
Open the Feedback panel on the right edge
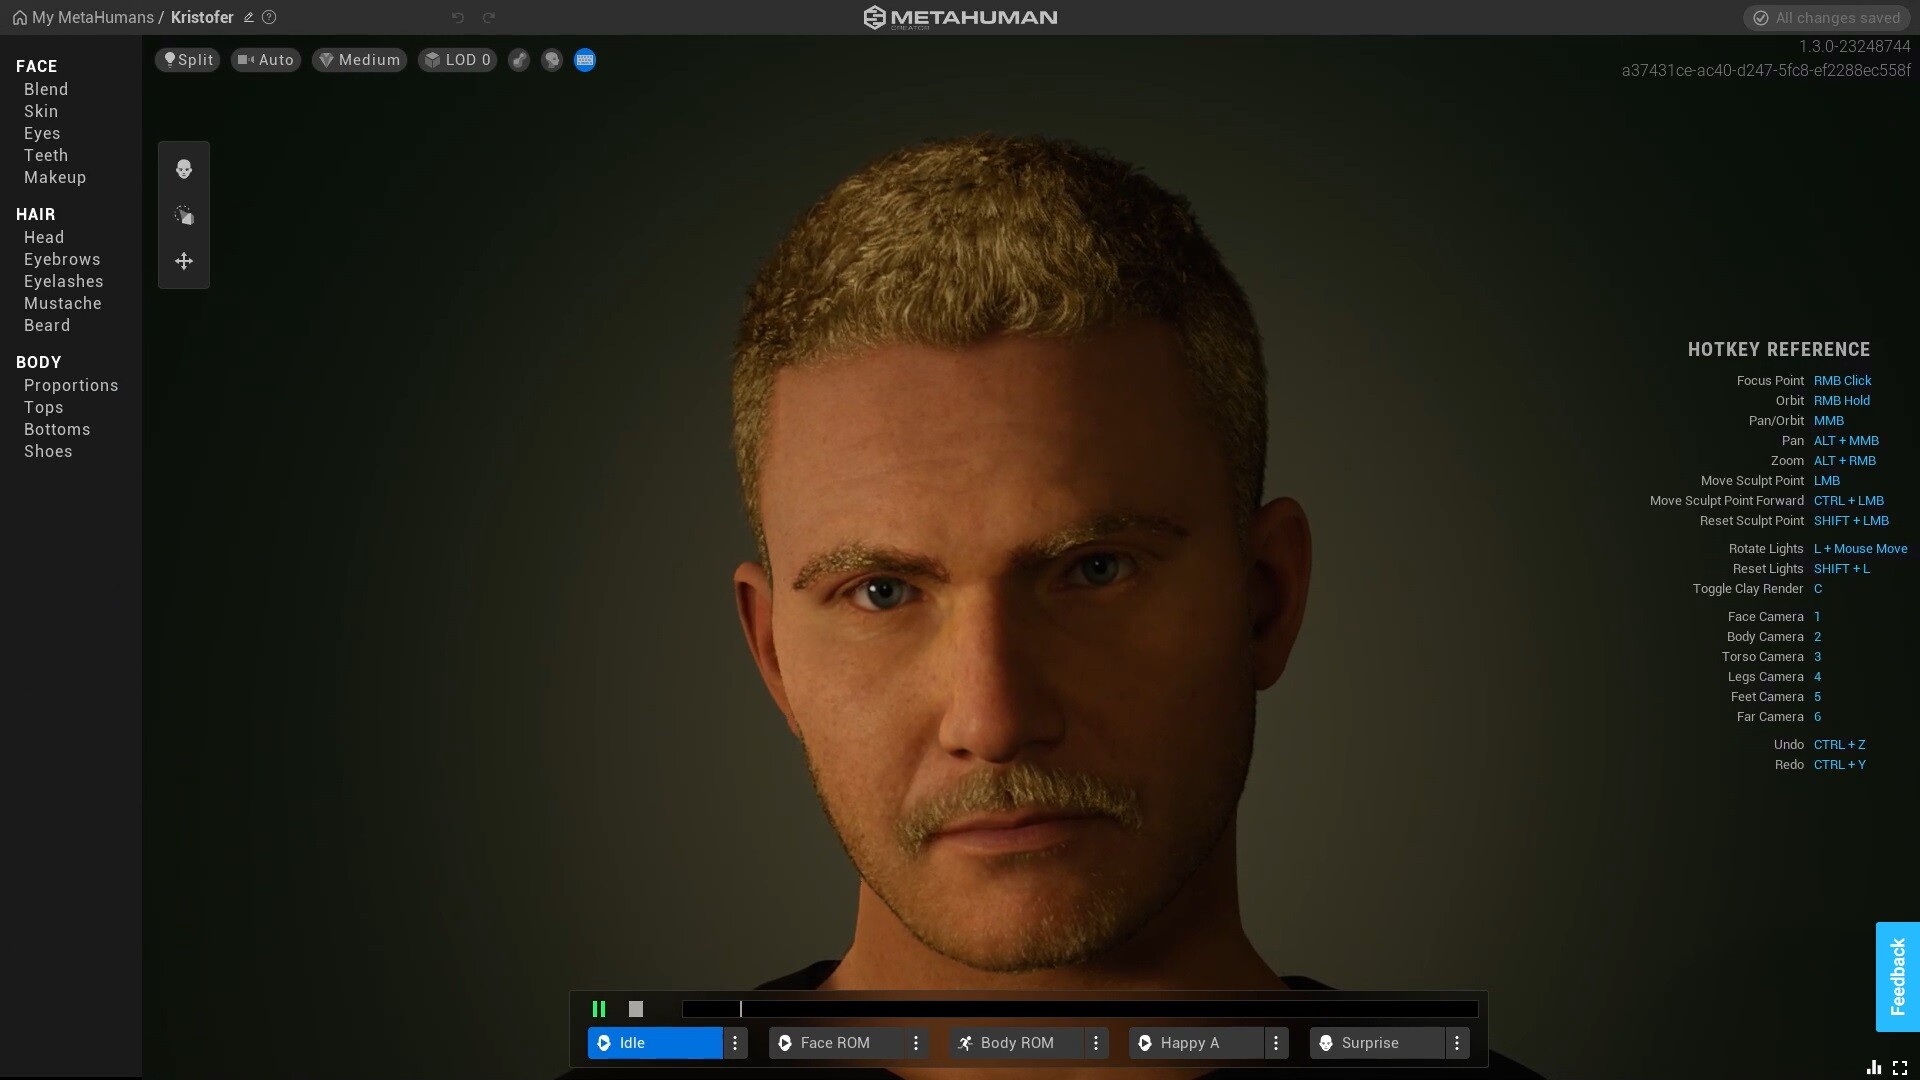pyautogui.click(x=1897, y=976)
